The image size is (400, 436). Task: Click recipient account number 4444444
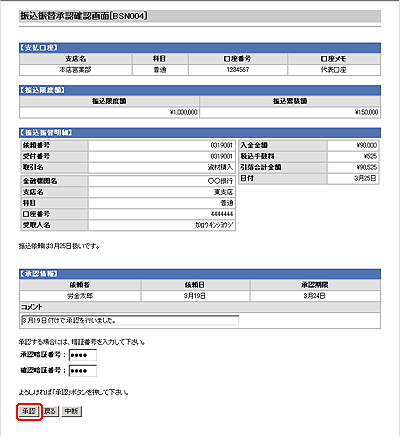point(162,214)
